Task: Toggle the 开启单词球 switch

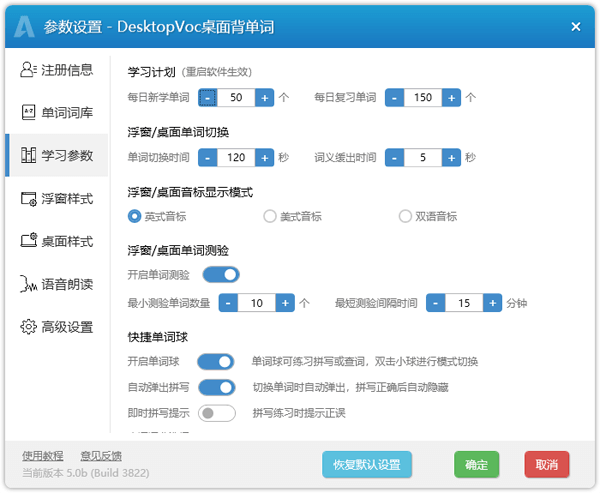Action: (216, 361)
